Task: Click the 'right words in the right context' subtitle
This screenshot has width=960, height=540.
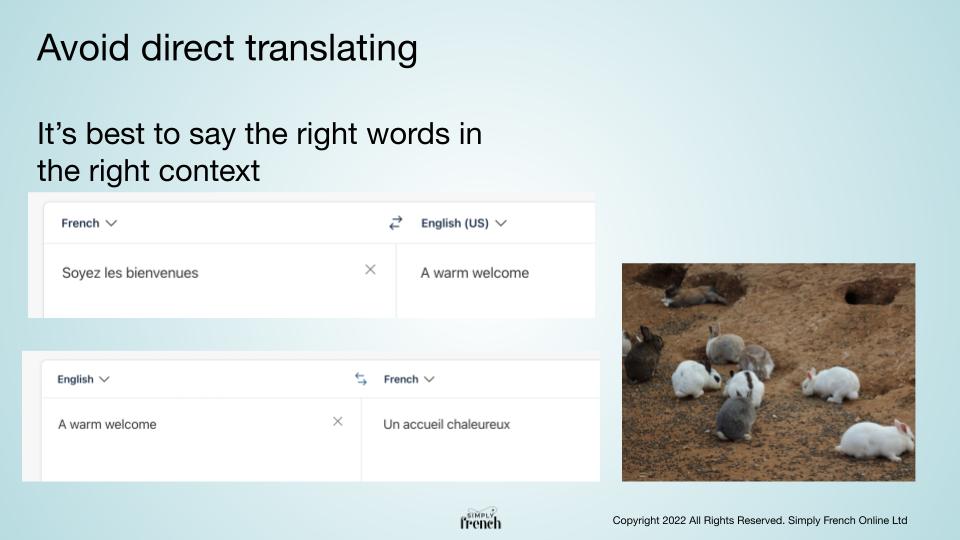Action: (260, 152)
